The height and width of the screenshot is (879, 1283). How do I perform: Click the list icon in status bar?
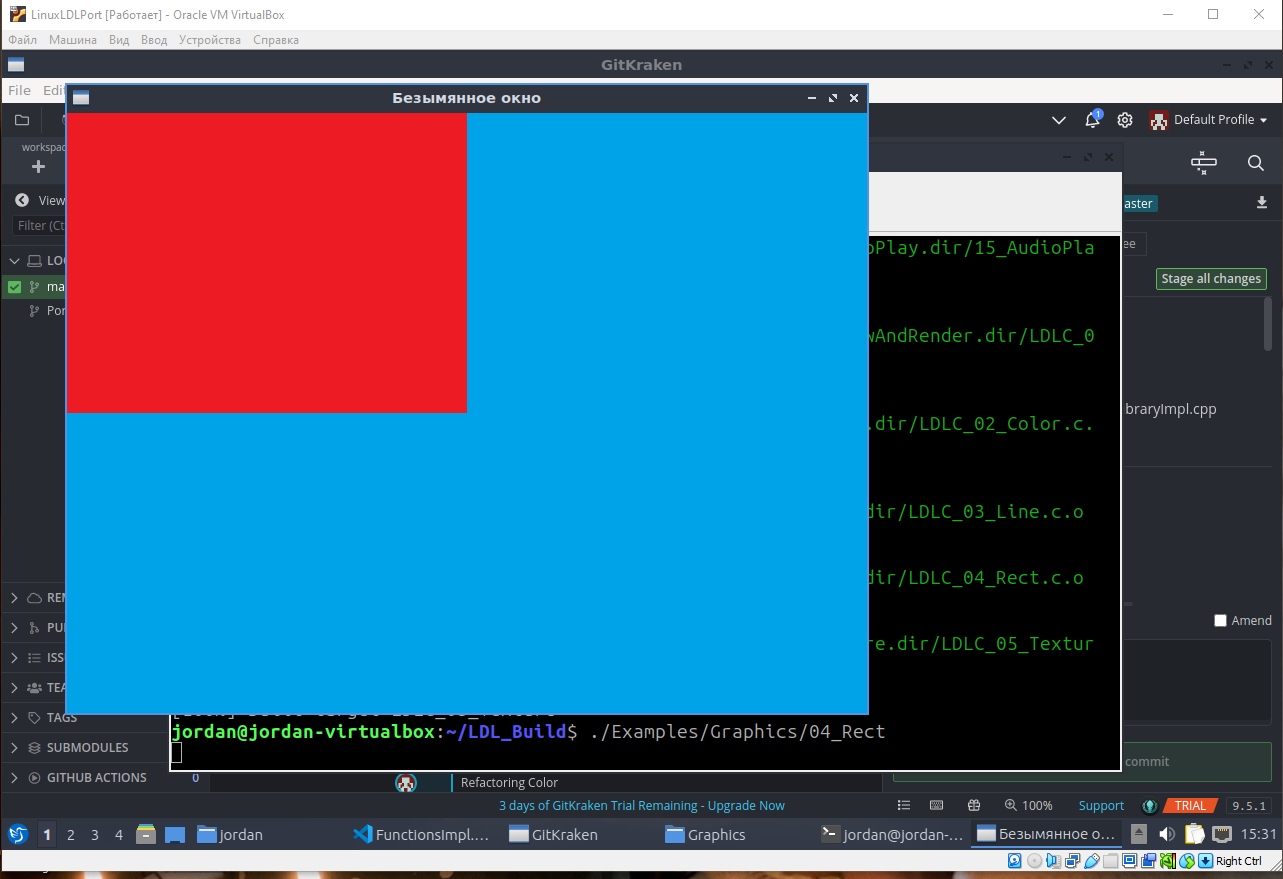pos(904,805)
